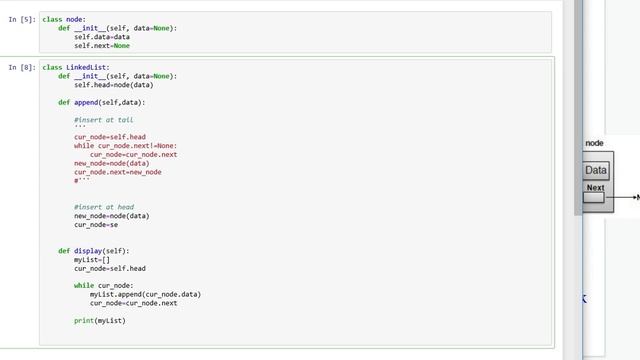
Task: Click the 'new_node=node(data)' line under tail comment
Action: tap(112, 163)
